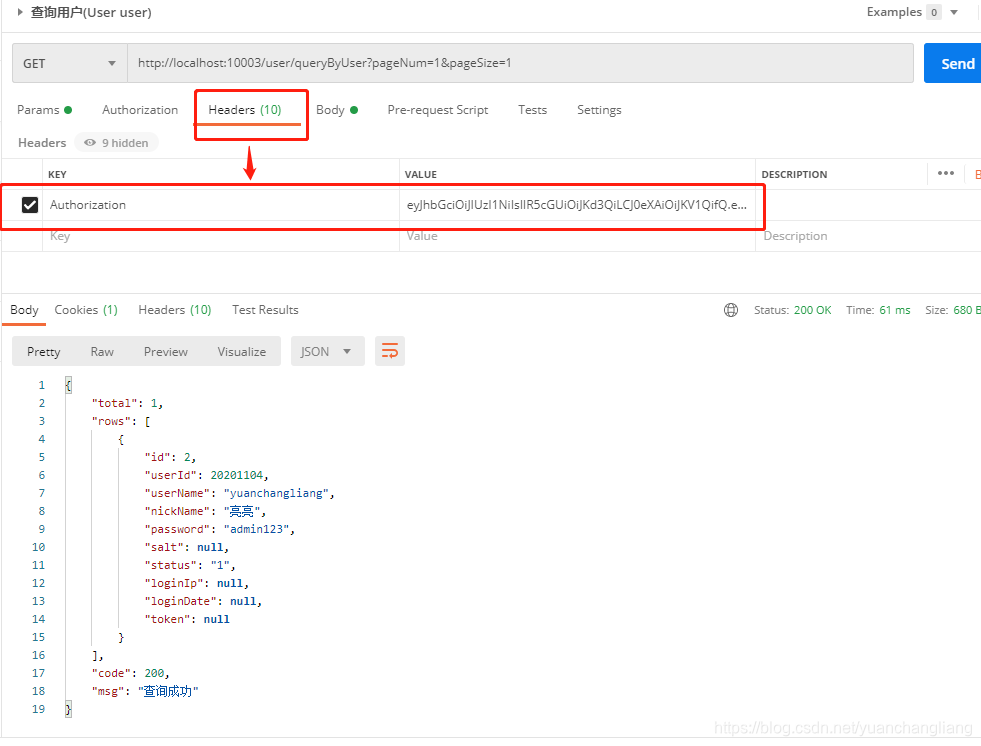This screenshot has width=981, height=746.
Task: Open the response Cookies (1) tab
Action: pos(86,310)
